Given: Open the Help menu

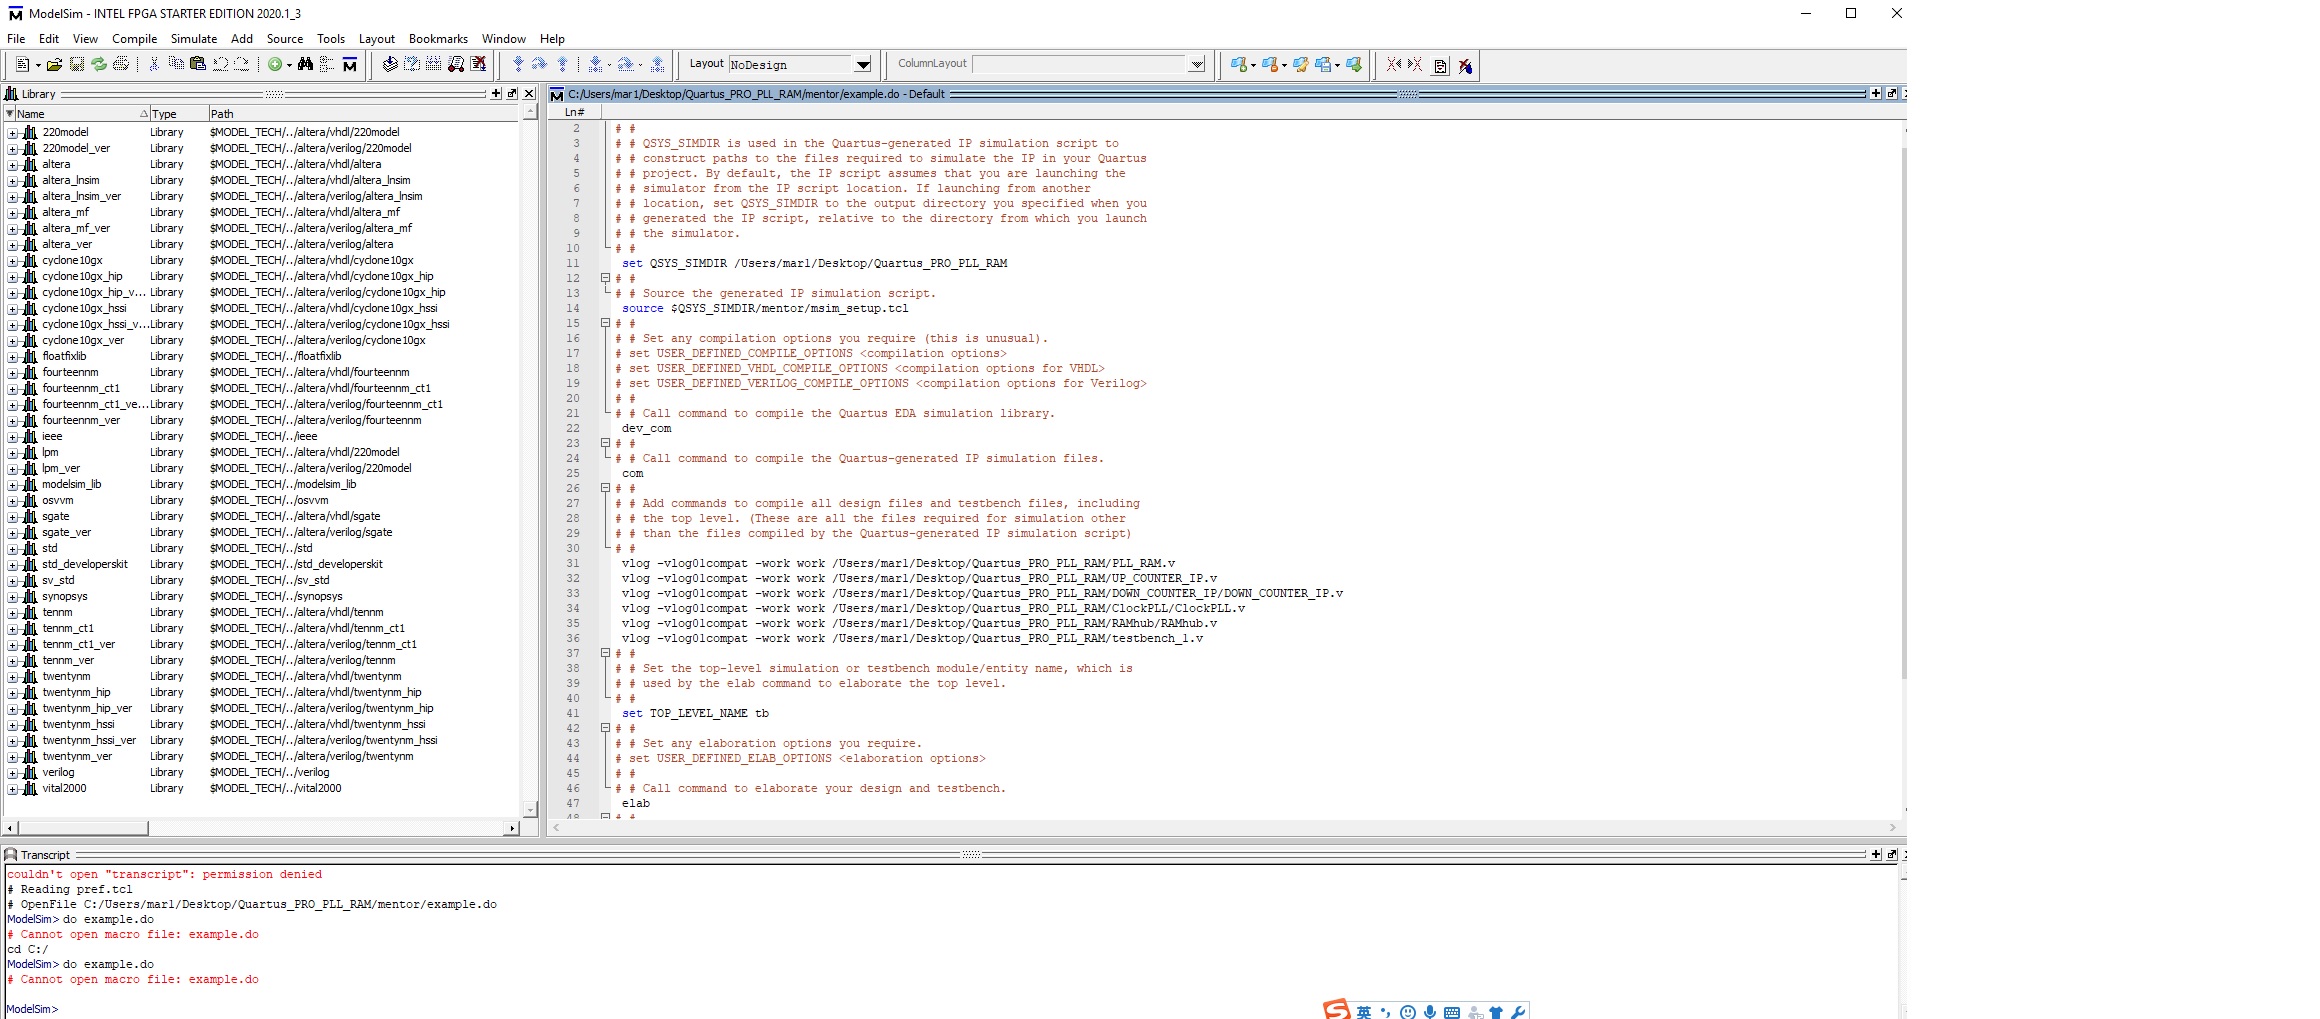Looking at the screenshot, I should [x=552, y=39].
